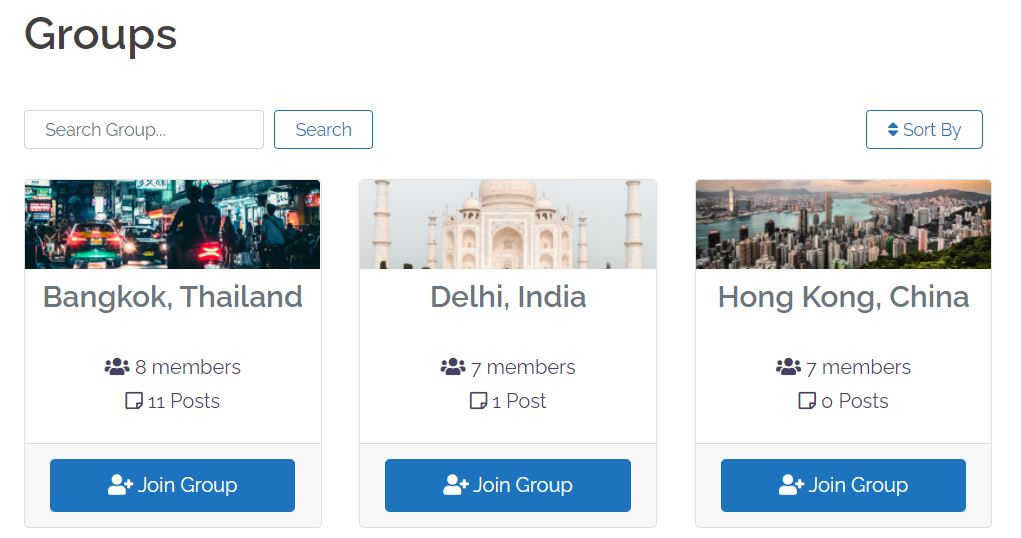Focus the Search Group input field
The height and width of the screenshot is (538, 1021).
144,130
